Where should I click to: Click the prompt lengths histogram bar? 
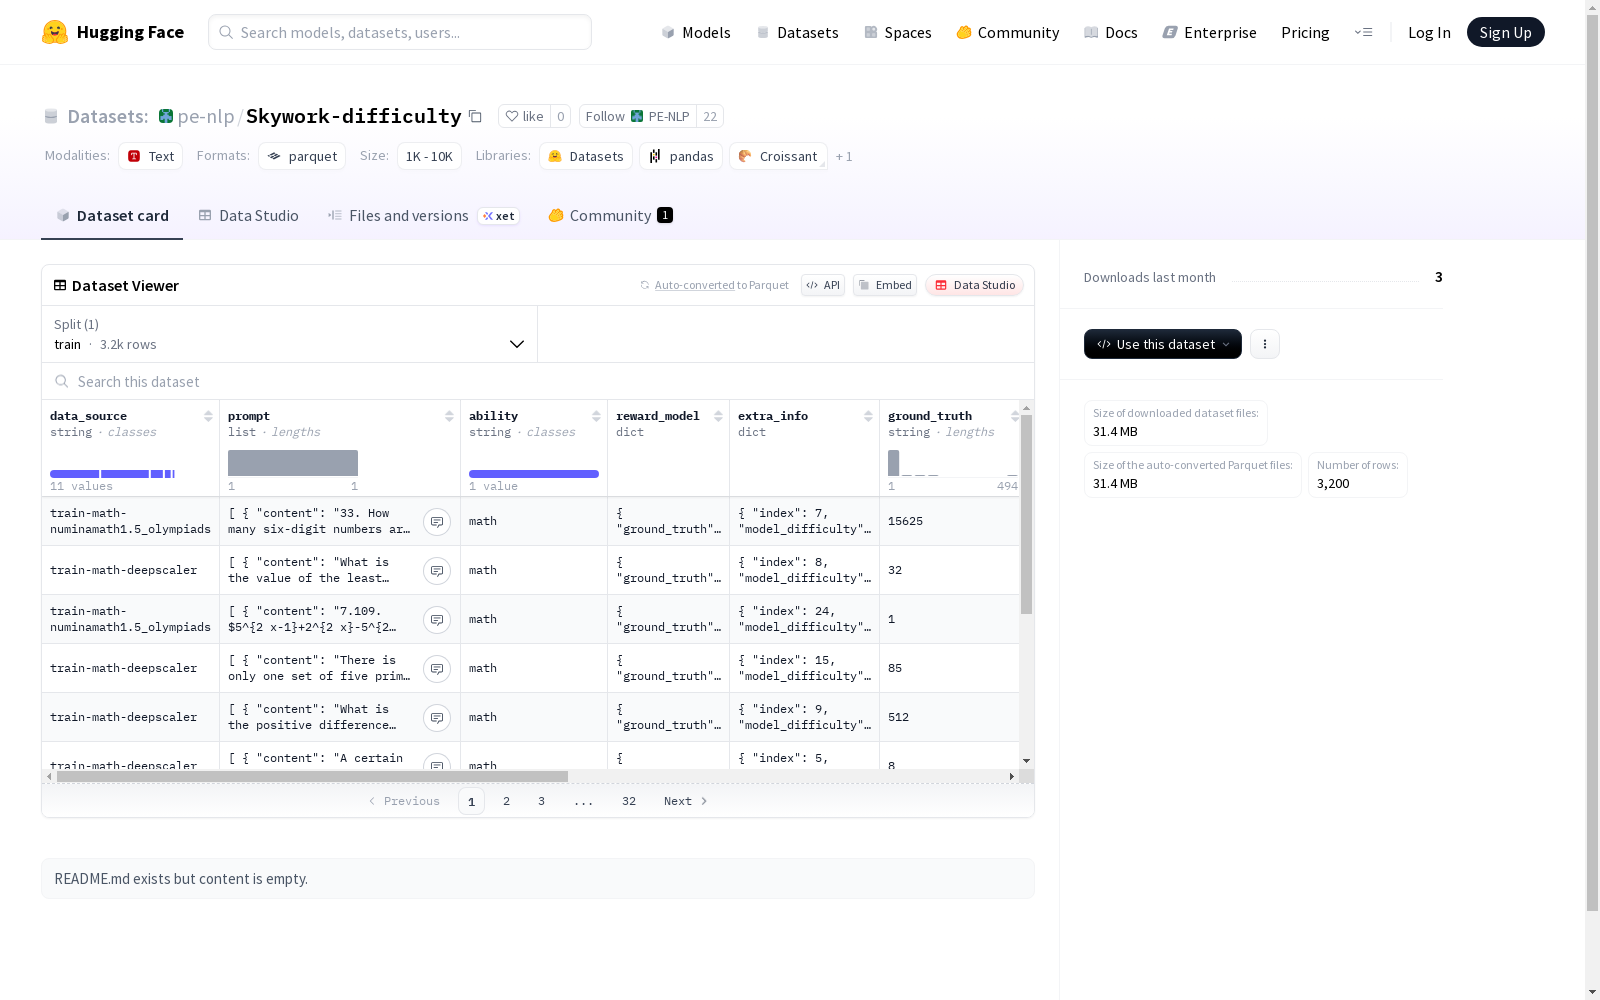click(293, 463)
